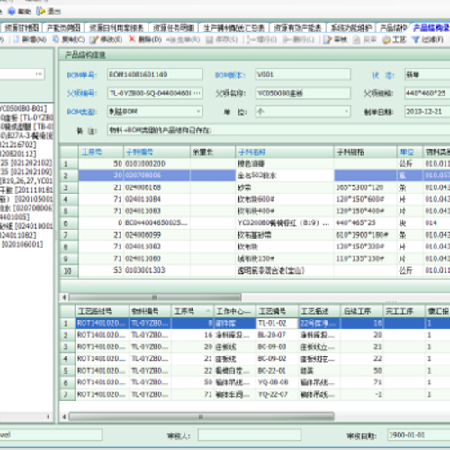The width and height of the screenshot is (450, 450).
Task: Click the 工艺 routing icon in toolbar
Action: pos(387,40)
